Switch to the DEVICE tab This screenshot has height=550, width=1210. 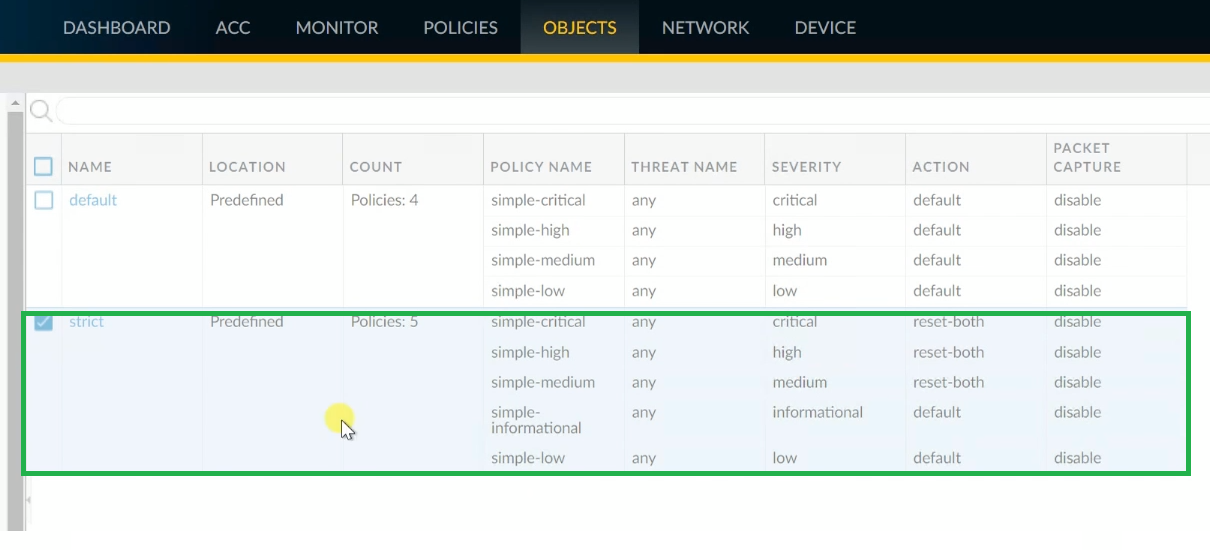(x=825, y=27)
